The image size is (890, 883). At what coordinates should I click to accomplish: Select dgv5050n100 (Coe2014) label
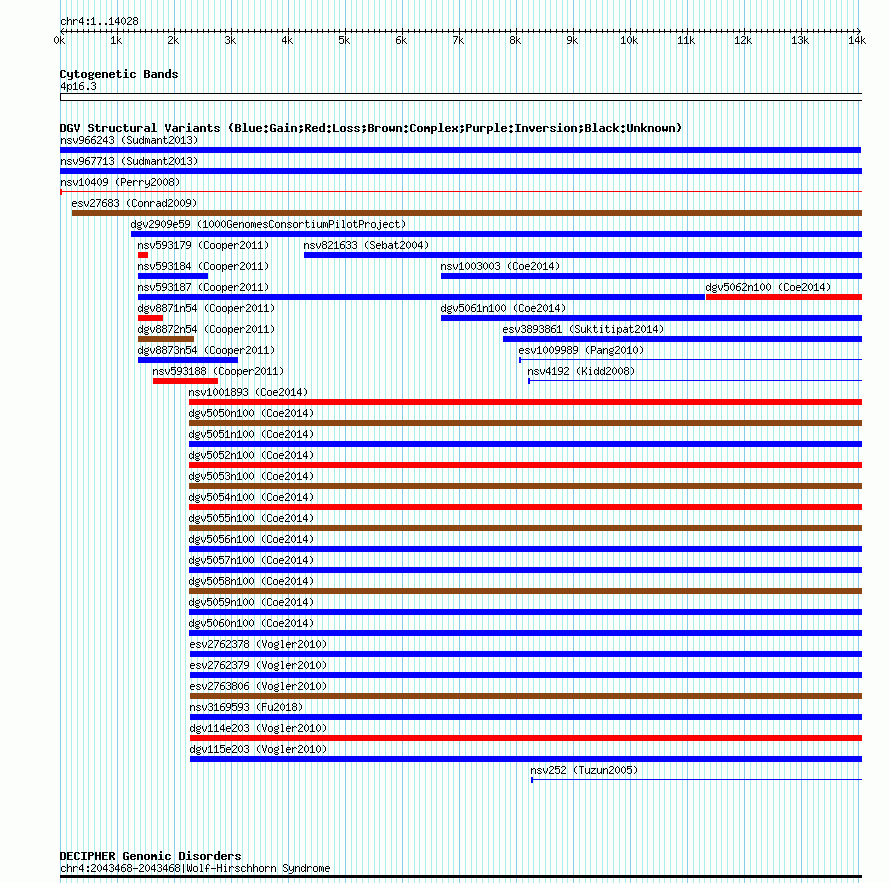tap(251, 413)
